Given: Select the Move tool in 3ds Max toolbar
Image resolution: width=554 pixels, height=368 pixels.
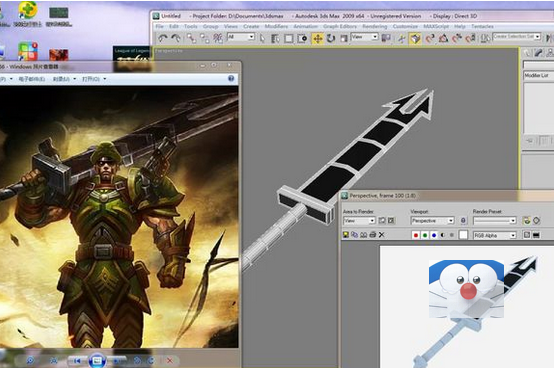Looking at the screenshot, I should [318, 38].
